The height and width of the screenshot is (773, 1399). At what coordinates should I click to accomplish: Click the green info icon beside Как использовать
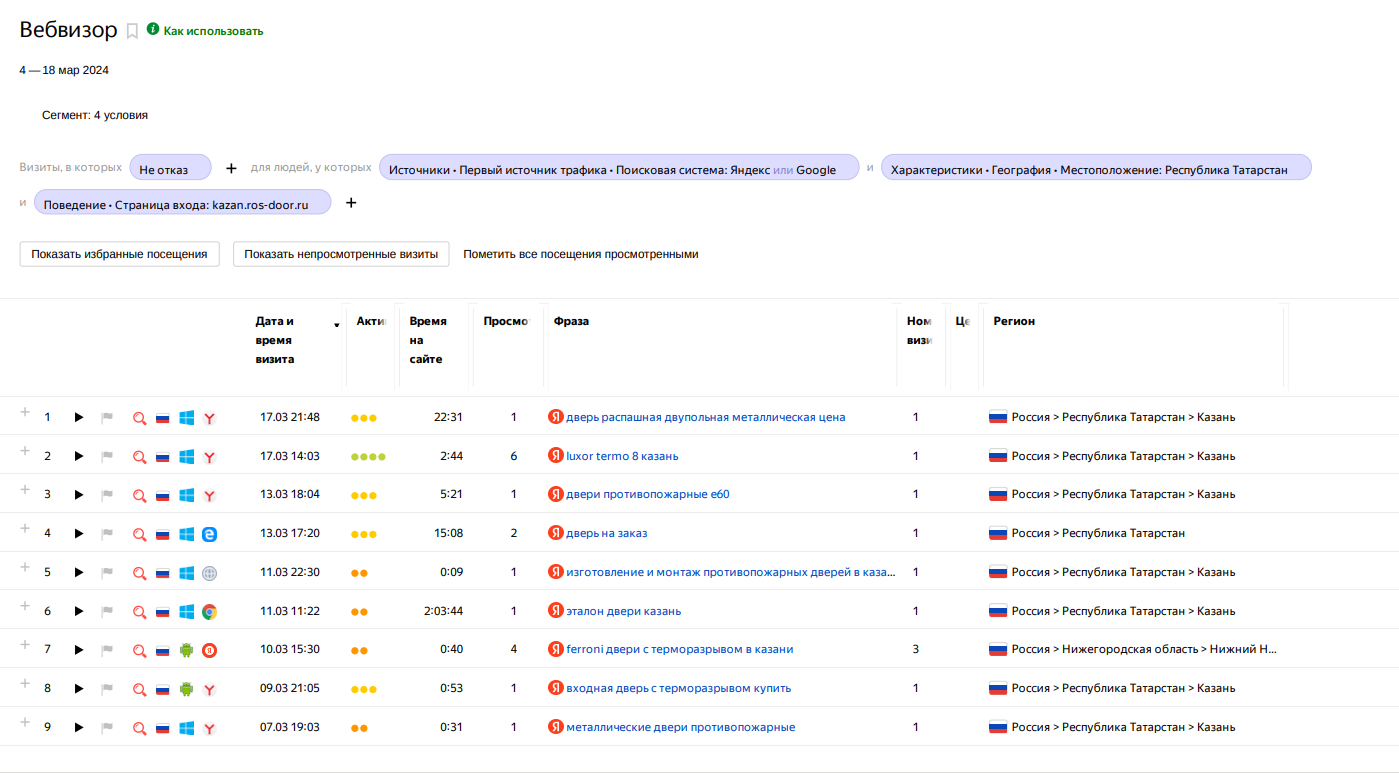point(153,30)
